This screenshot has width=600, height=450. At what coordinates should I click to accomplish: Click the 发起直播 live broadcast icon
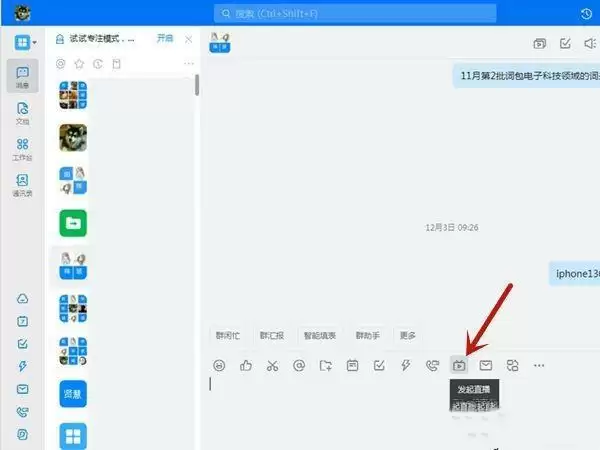tap(459, 365)
